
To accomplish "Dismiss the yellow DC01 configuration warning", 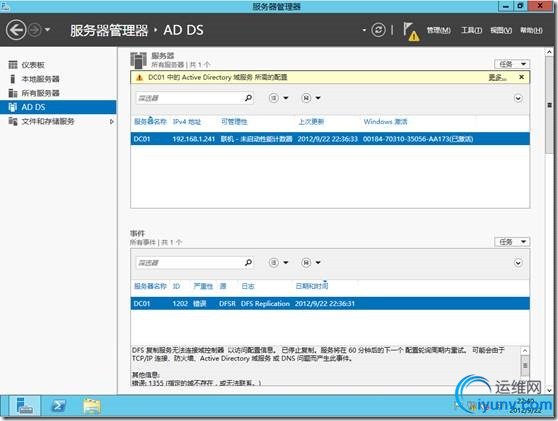I will [x=521, y=77].
